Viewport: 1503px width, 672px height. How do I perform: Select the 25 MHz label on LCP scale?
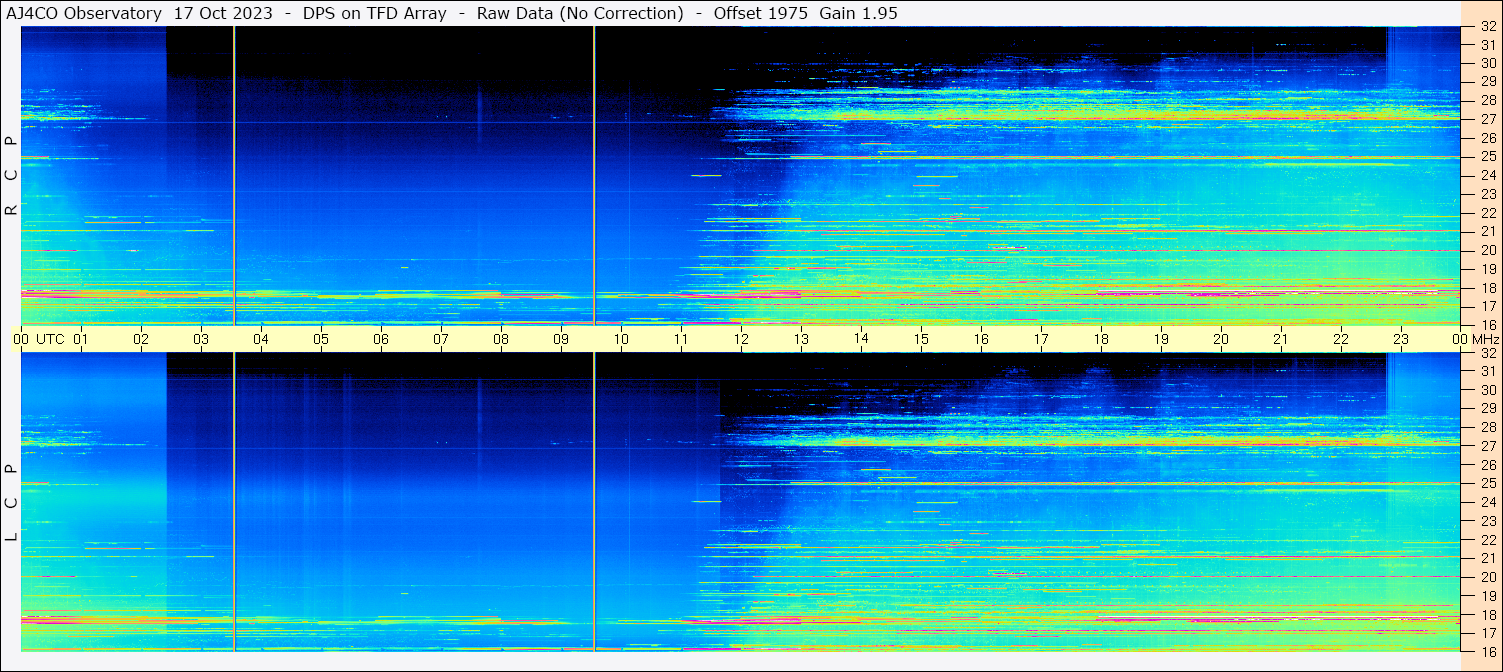(1487, 484)
